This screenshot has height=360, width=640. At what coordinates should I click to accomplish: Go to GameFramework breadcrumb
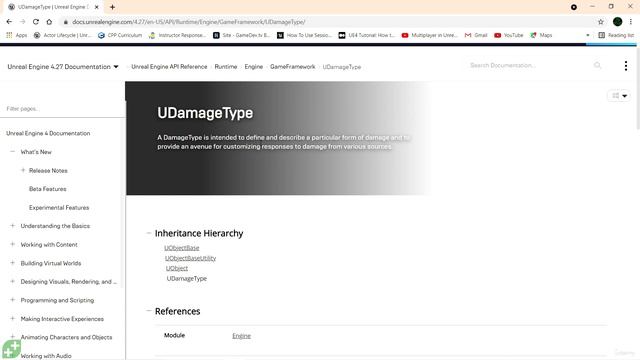(293, 67)
